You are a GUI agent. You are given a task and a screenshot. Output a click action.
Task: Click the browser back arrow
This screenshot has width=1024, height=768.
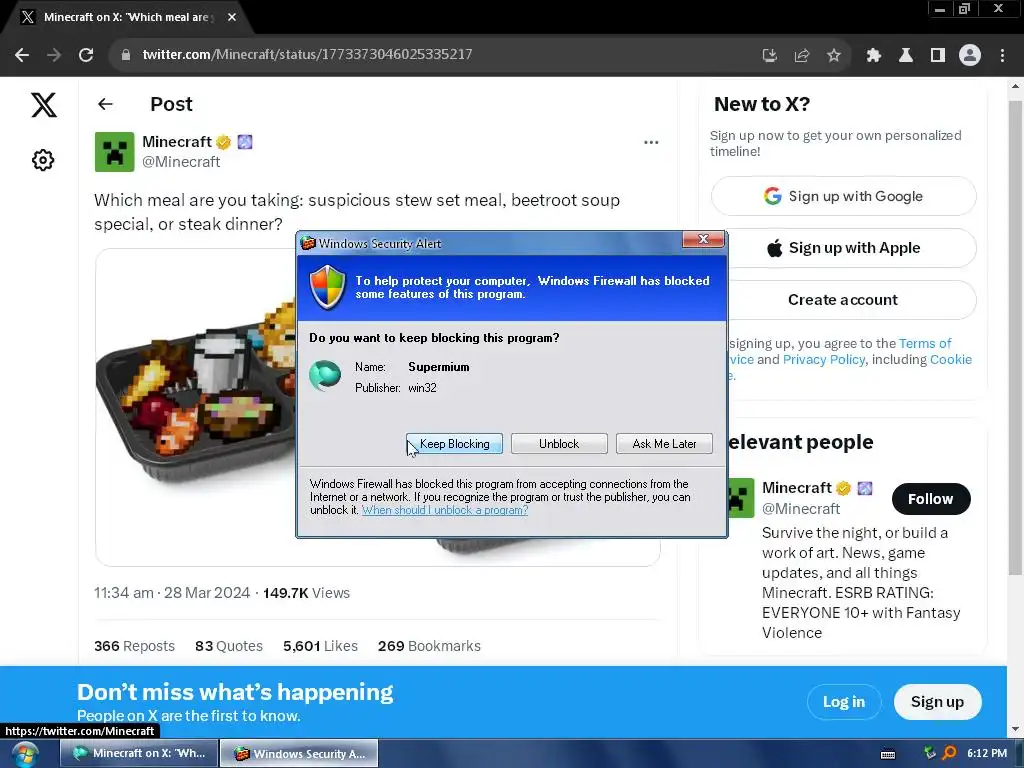point(22,55)
